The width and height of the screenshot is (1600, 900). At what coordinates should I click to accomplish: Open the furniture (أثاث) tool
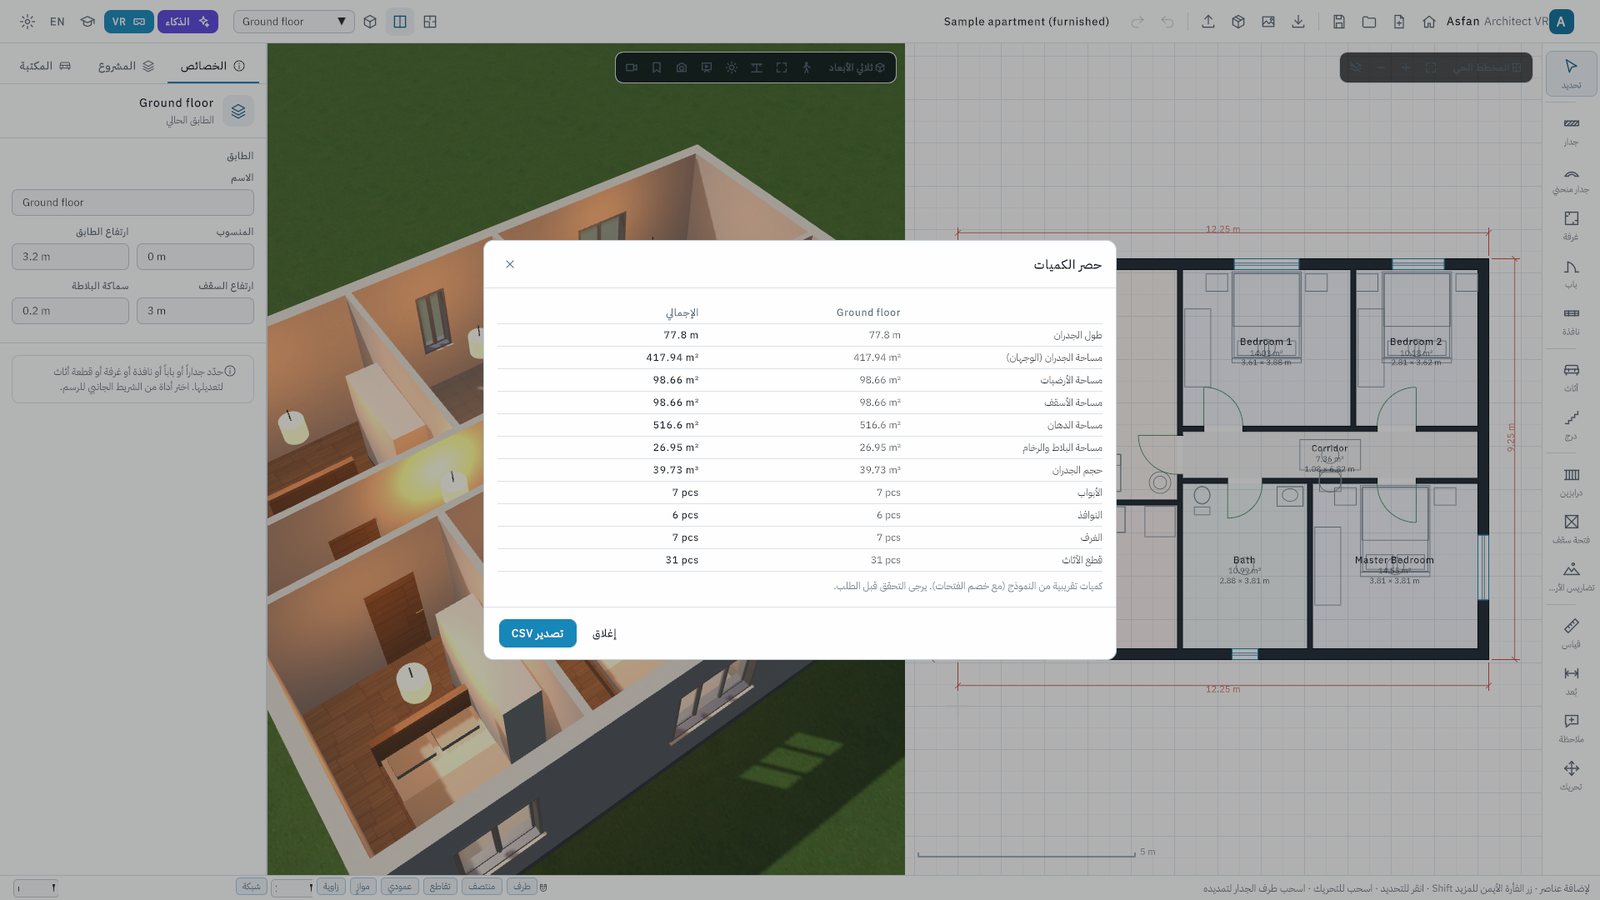point(1571,377)
